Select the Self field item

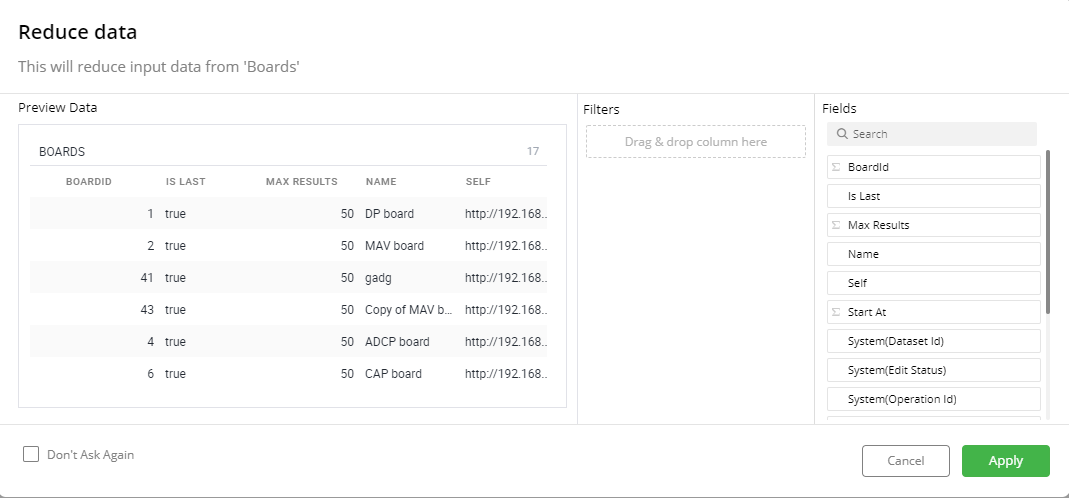(x=933, y=283)
